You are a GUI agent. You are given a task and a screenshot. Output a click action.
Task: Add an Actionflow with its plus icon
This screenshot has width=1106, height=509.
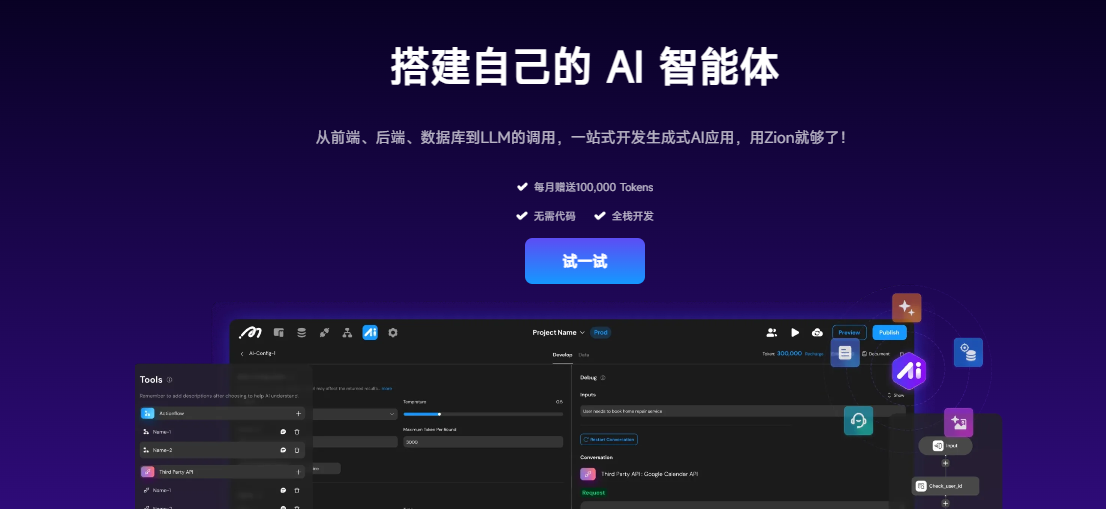(298, 413)
